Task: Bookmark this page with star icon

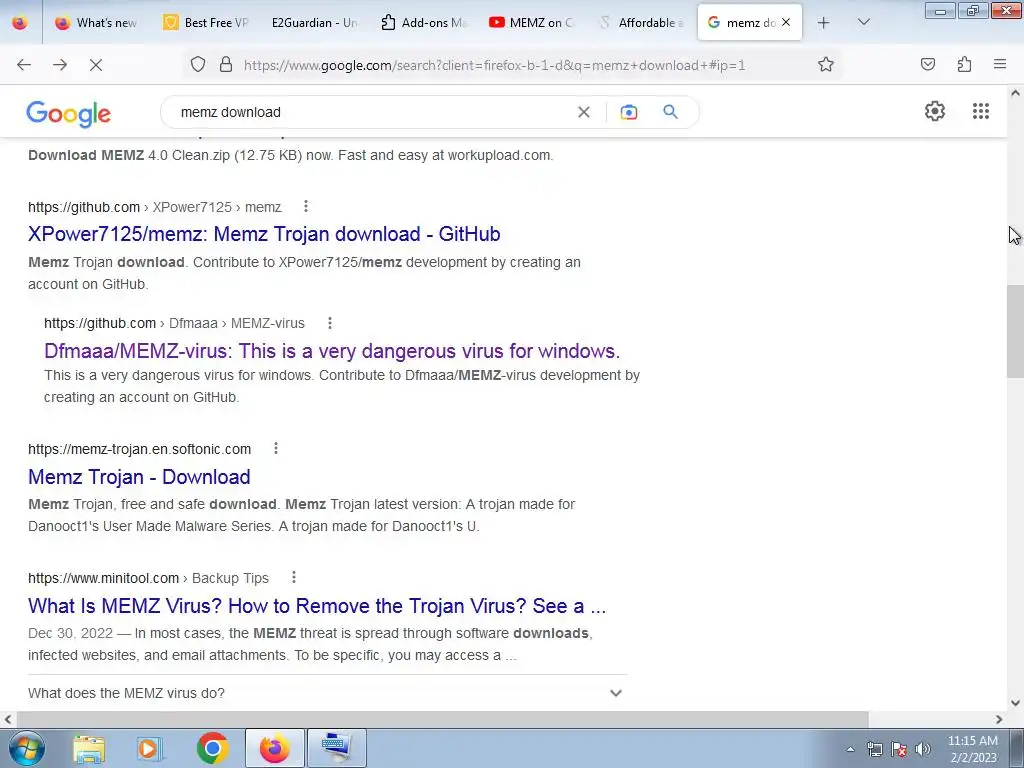Action: click(x=825, y=64)
